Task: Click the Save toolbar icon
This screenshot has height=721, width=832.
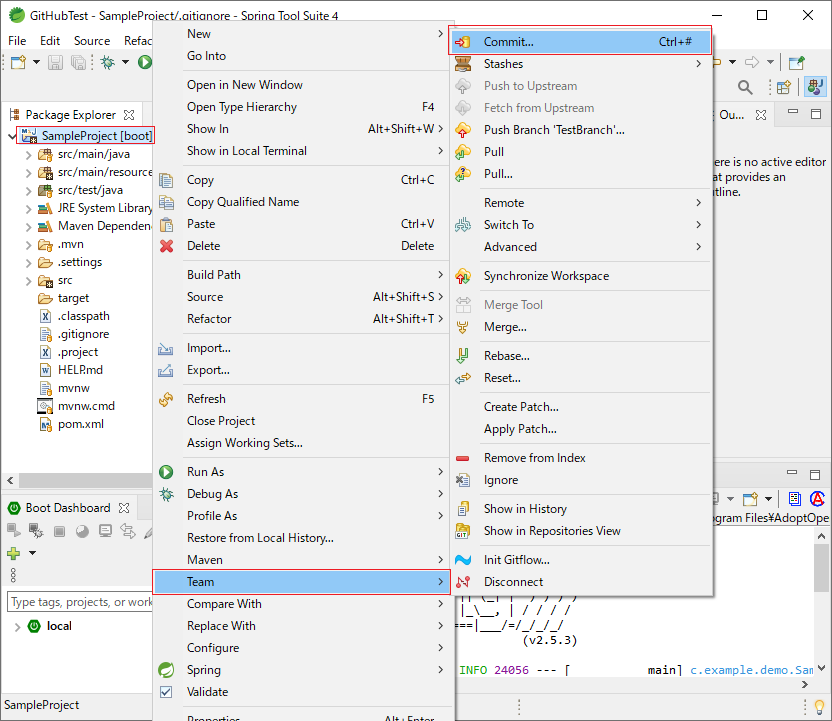Action: click(x=54, y=62)
